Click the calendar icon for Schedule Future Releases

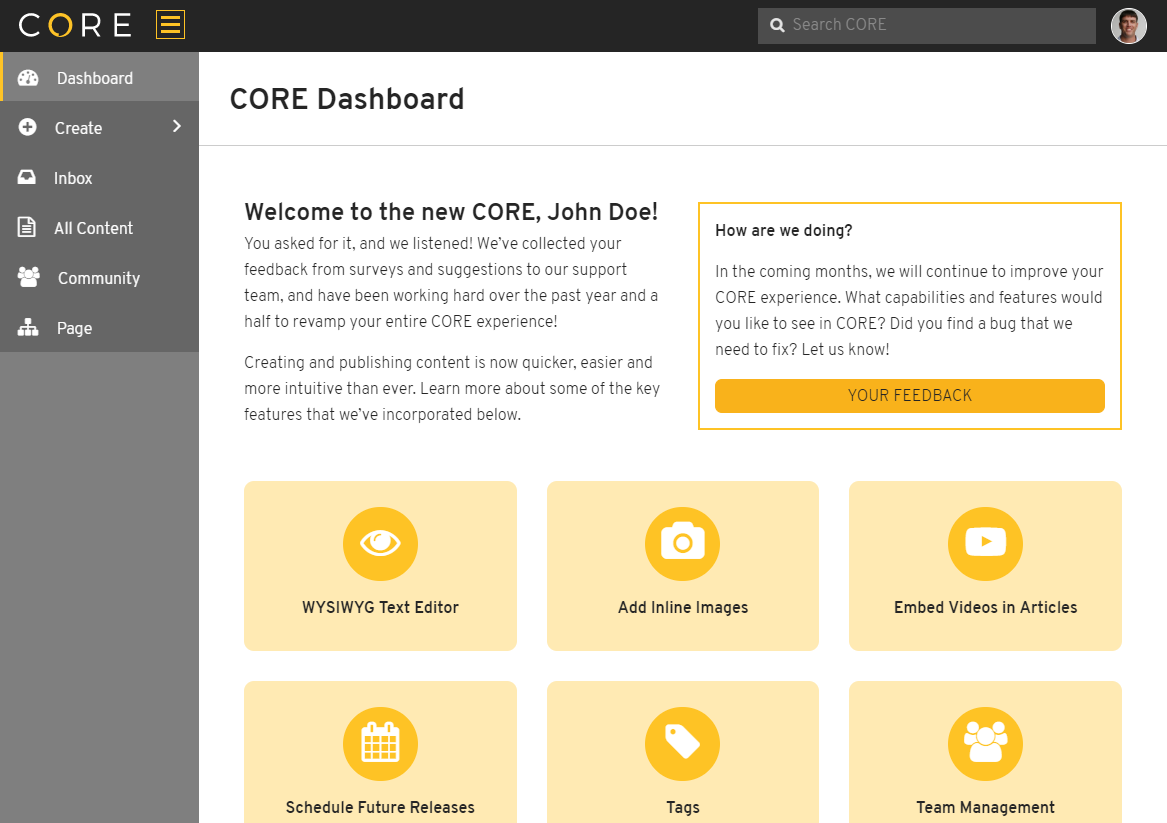[x=380, y=744]
